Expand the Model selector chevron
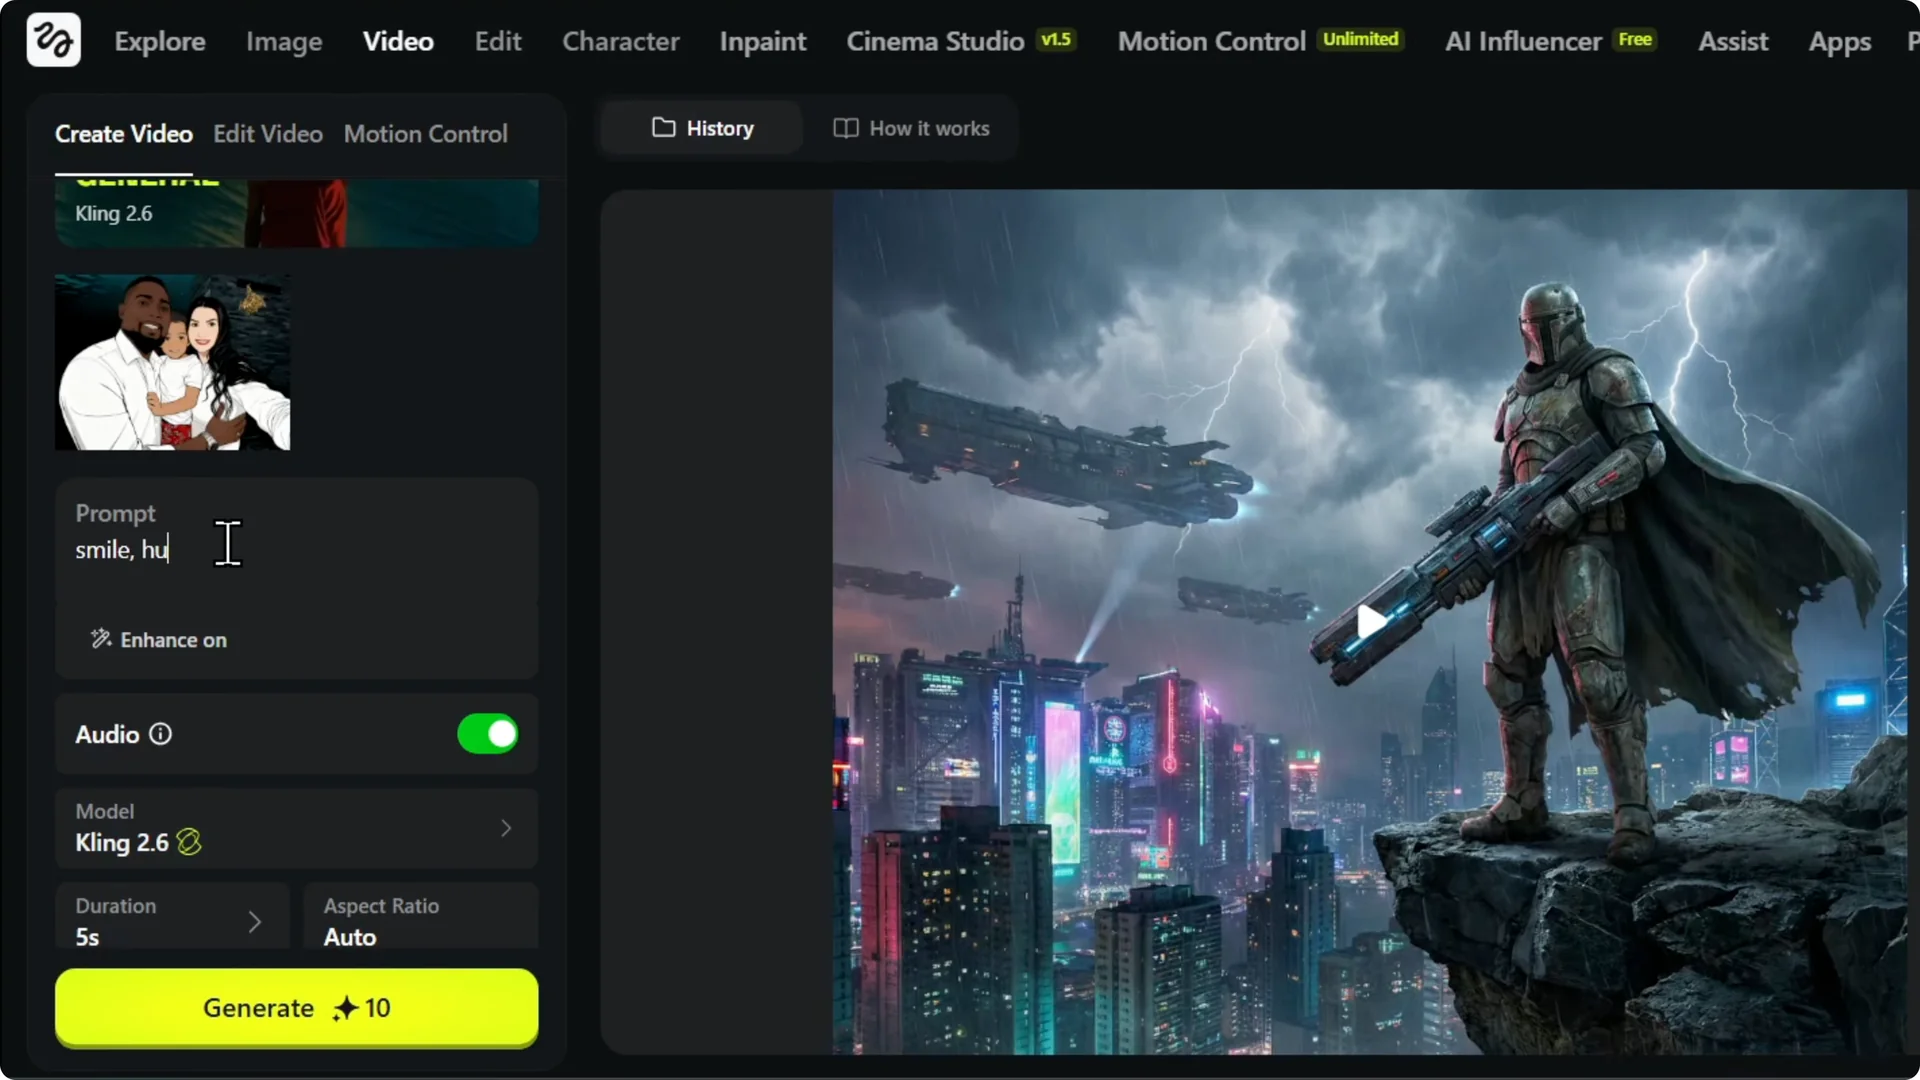 tap(505, 828)
